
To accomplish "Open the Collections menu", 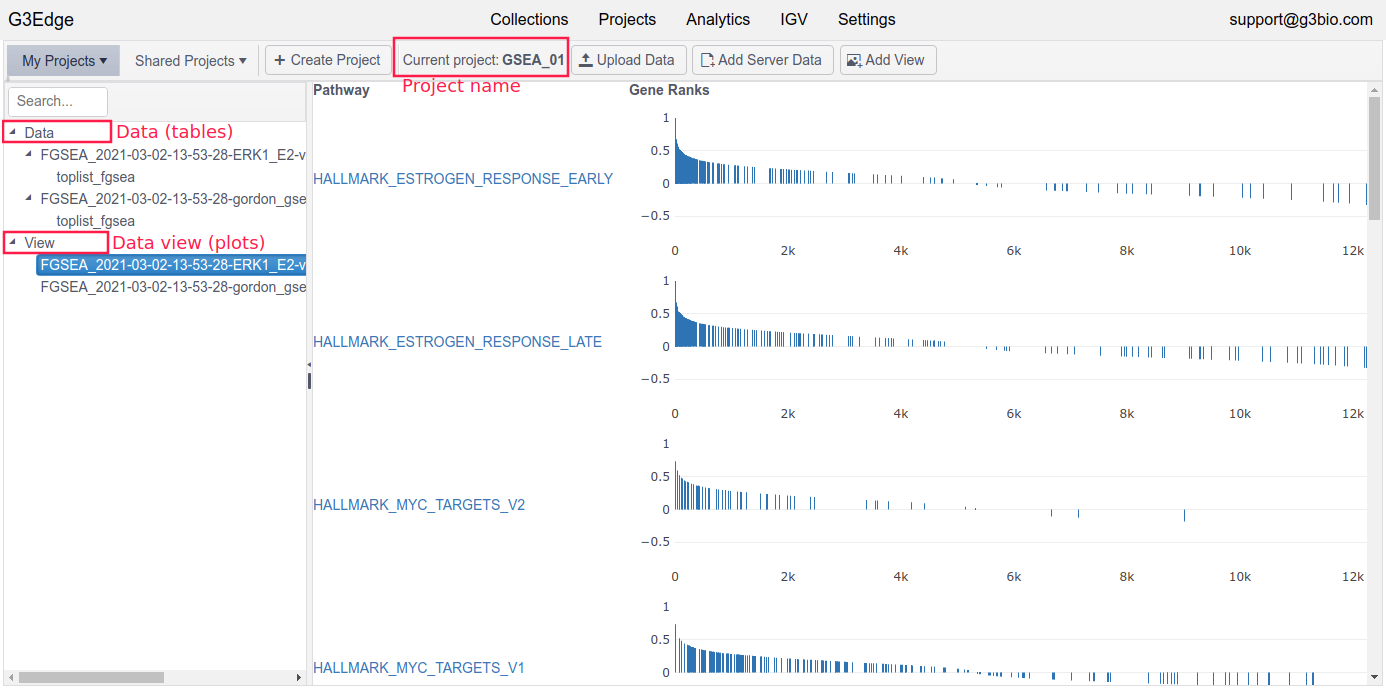I will (x=529, y=20).
